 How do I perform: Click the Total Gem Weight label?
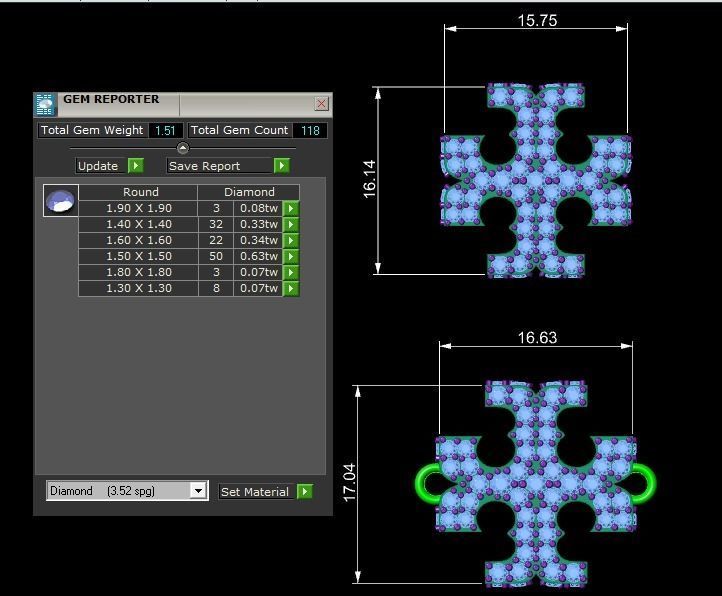tap(92, 130)
